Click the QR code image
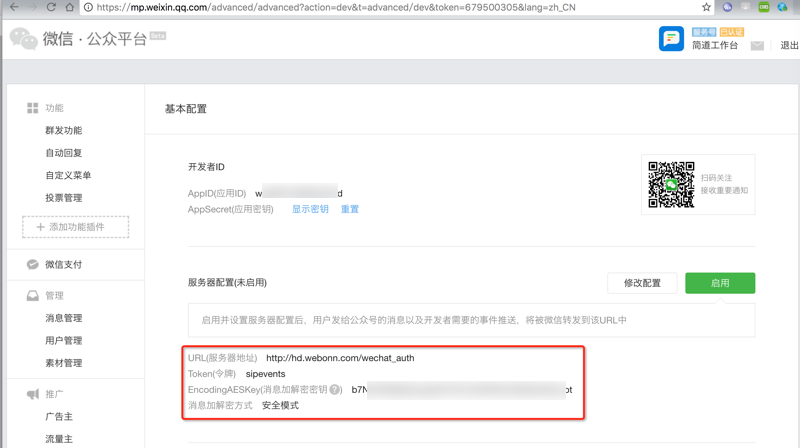The height and width of the screenshot is (448, 800). pyautogui.click(x=671, y=185)
